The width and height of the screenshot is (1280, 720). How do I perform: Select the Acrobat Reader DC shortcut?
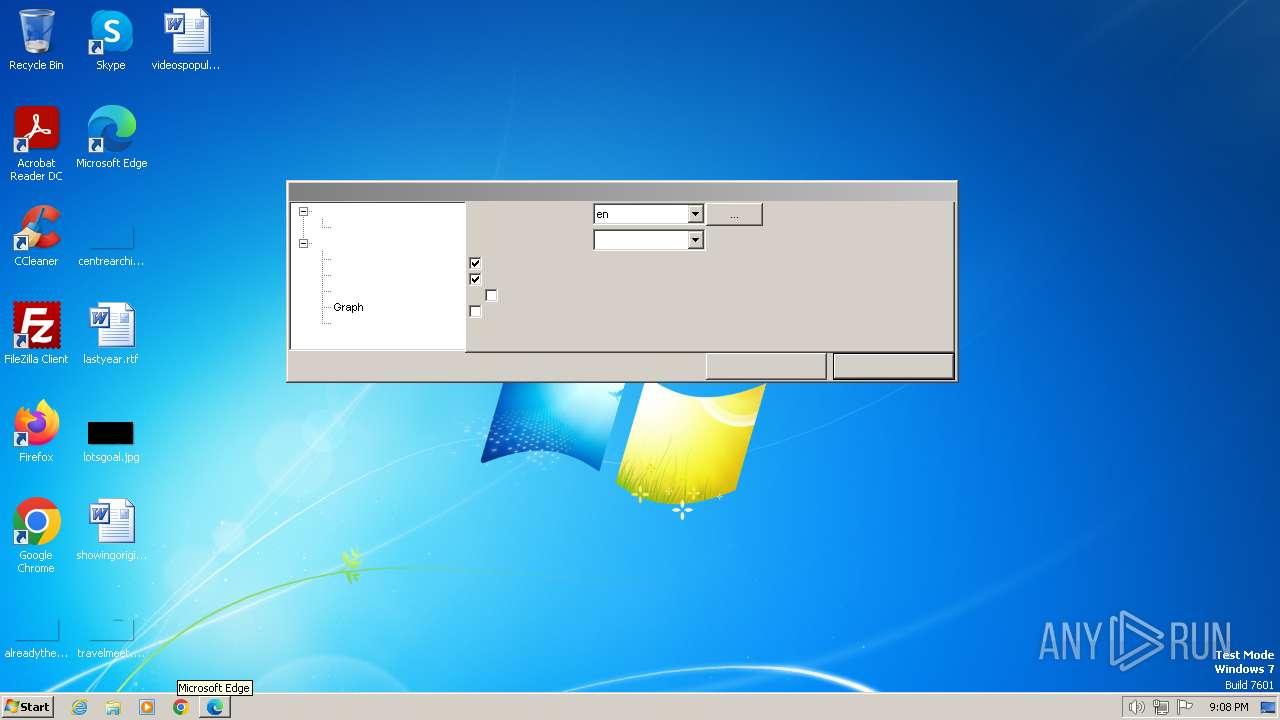point(36,144)
